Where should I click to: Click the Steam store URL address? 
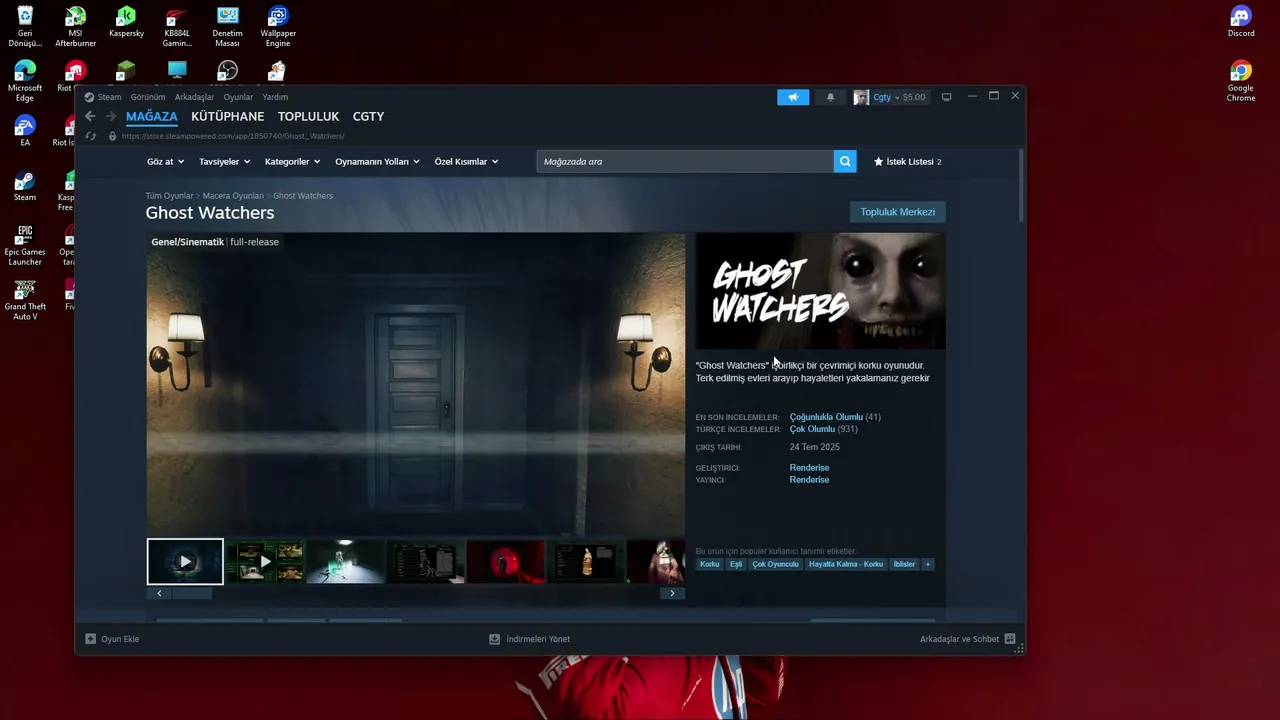233,136
